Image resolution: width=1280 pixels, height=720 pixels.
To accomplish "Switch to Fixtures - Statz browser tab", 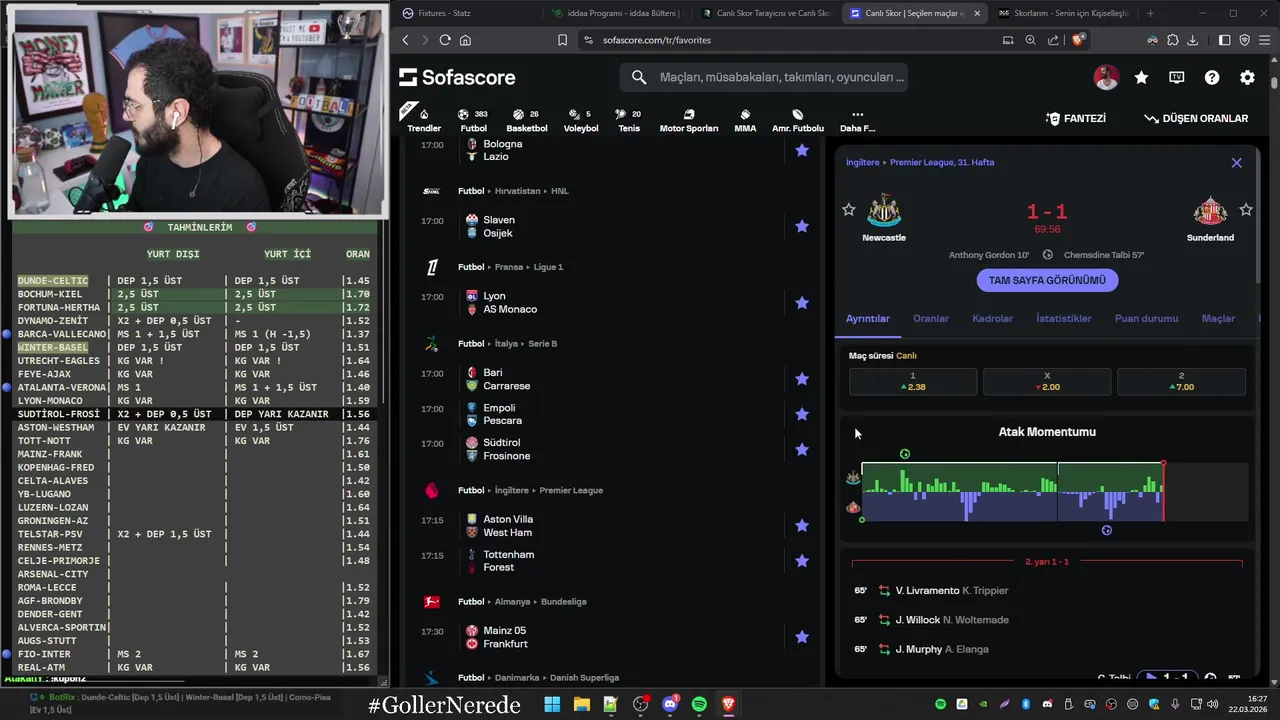I will tap(465, 13).
